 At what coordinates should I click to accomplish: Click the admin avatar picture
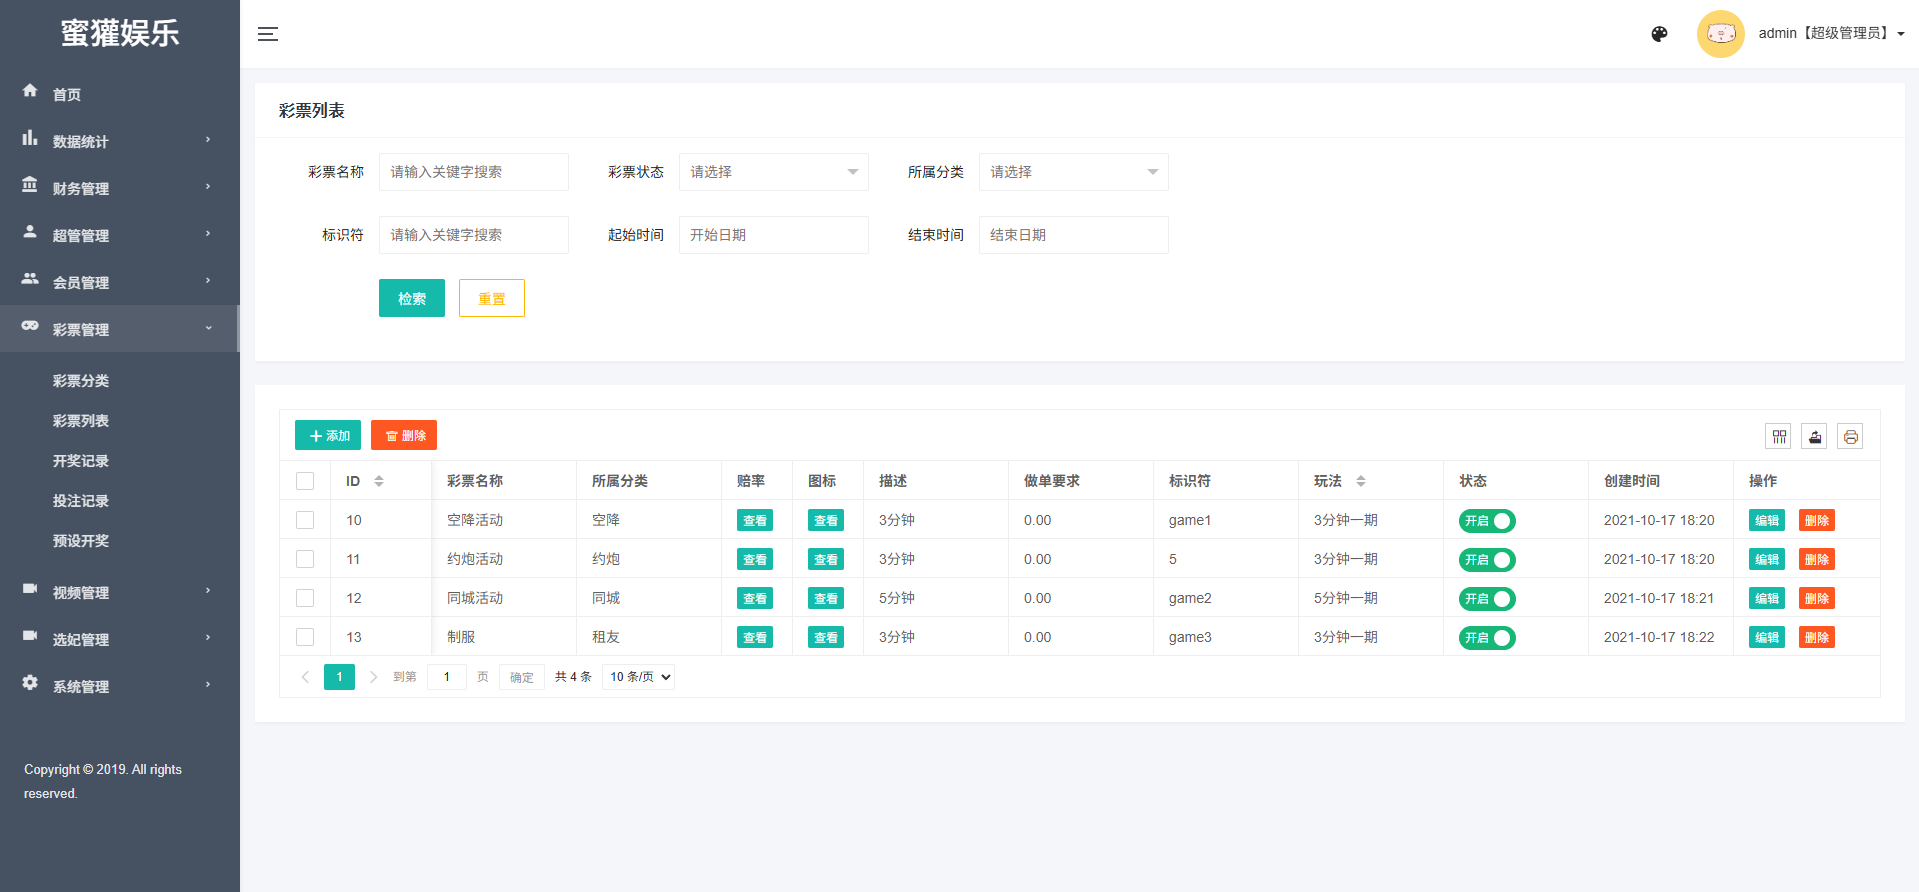1720,34
